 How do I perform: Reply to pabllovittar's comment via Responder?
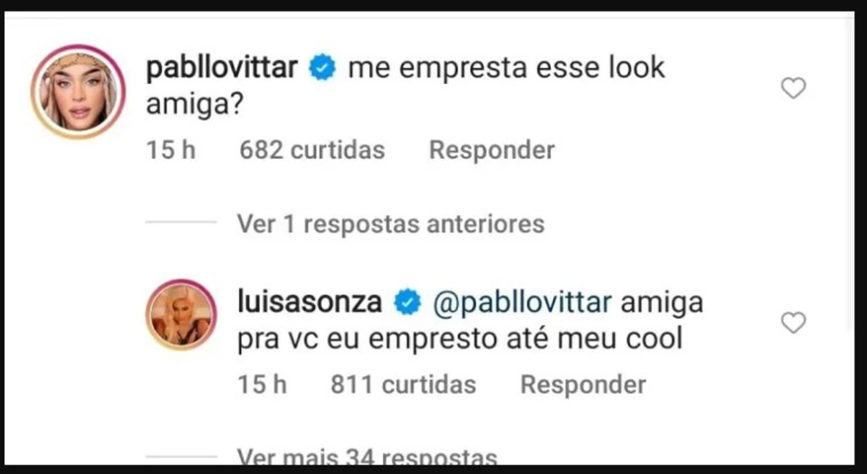[x=492, y=150]
